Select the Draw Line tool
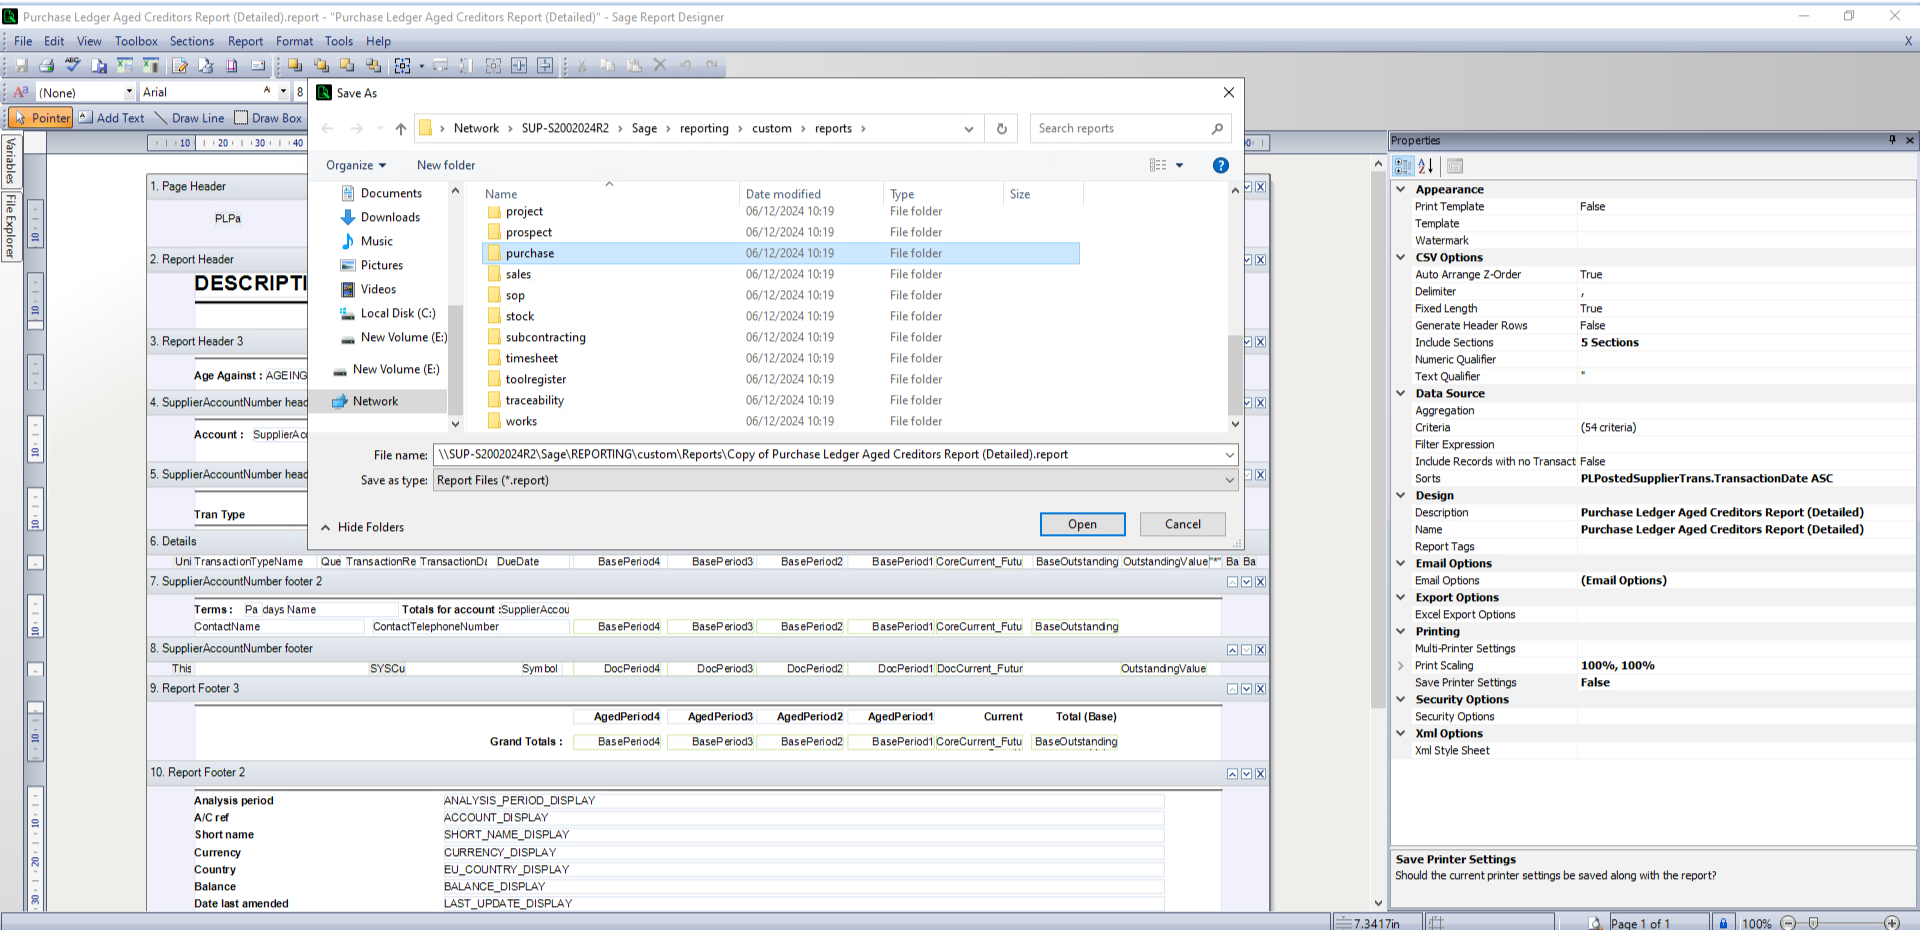This screenshot has height=930, width=1920. coord(189,117)
